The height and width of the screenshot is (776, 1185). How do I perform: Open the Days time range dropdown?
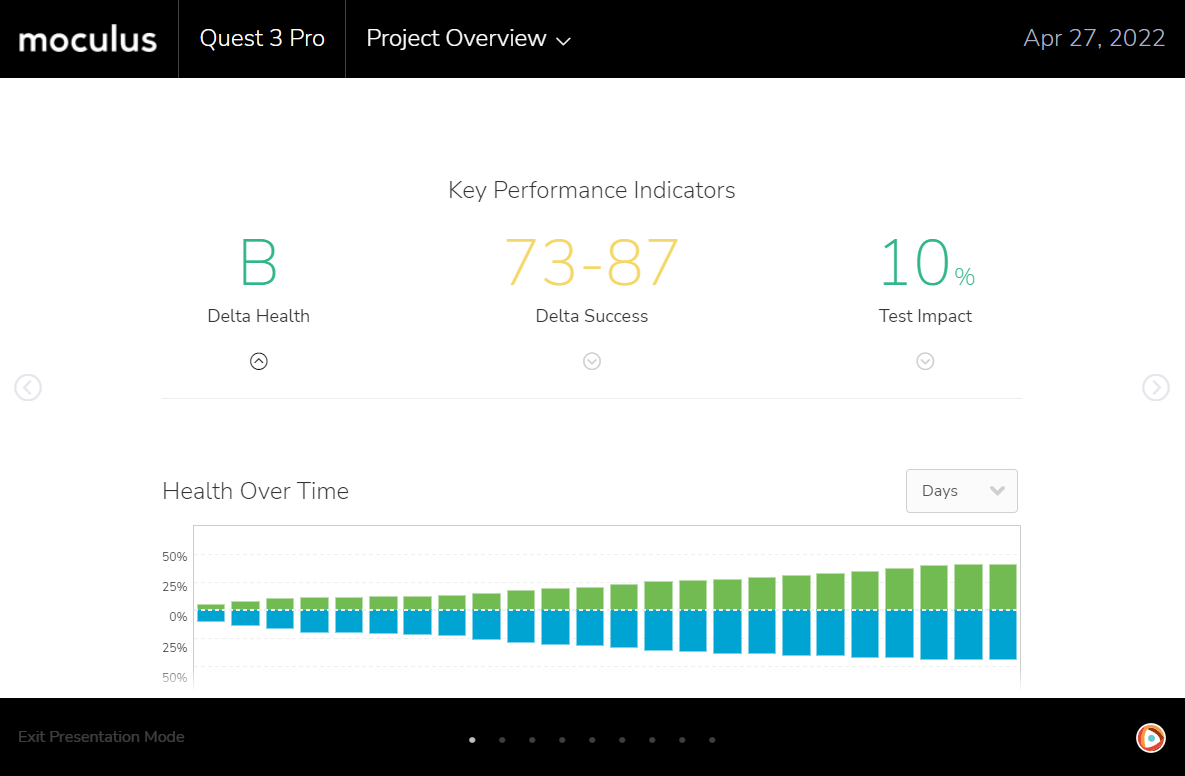point(961,491)
